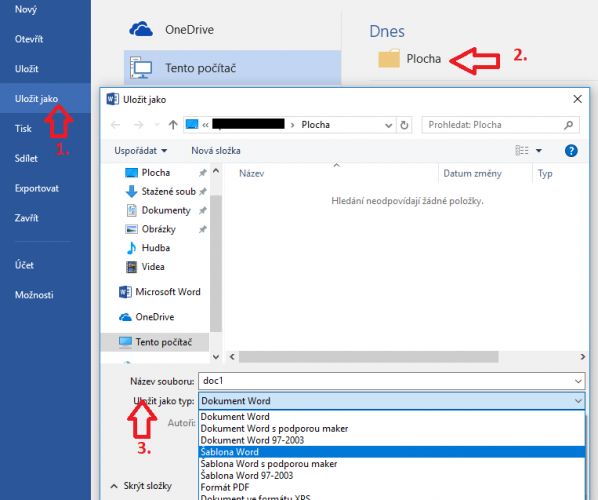Select OneDrive in the navigation pane
This screenshot has width=598, height=500.
coord(146,317)
